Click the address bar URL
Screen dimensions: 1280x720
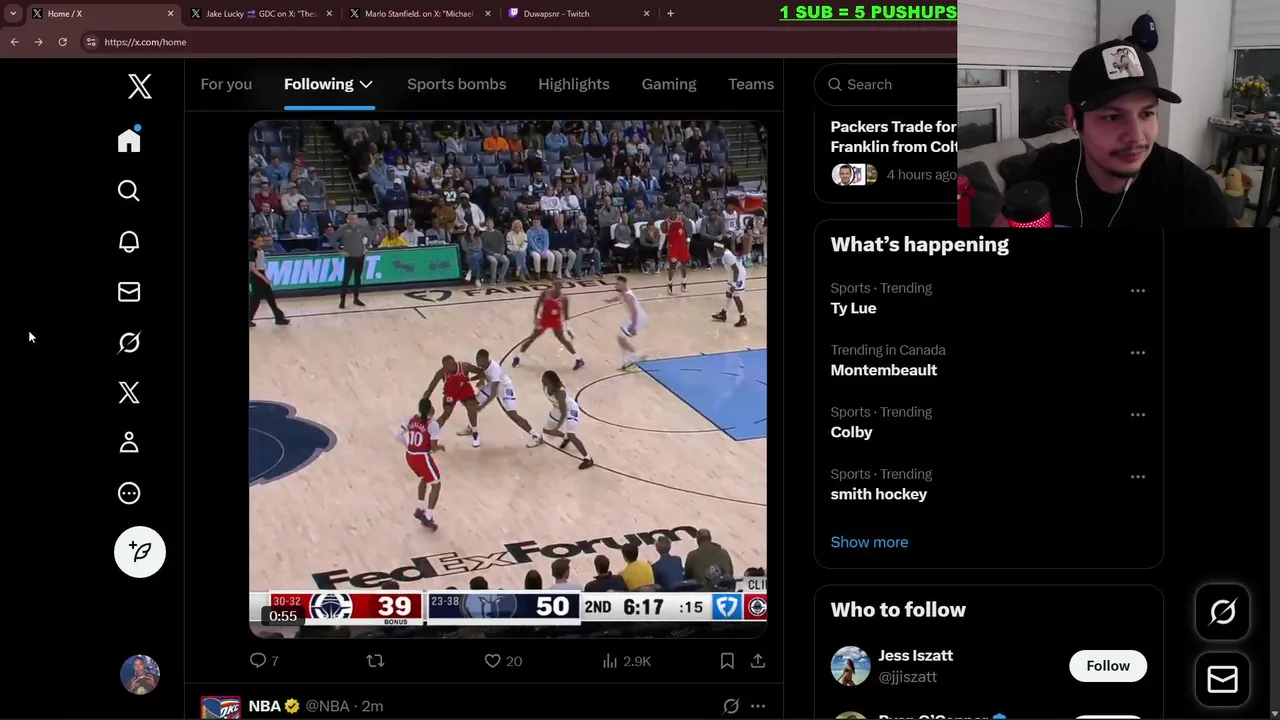145,42
